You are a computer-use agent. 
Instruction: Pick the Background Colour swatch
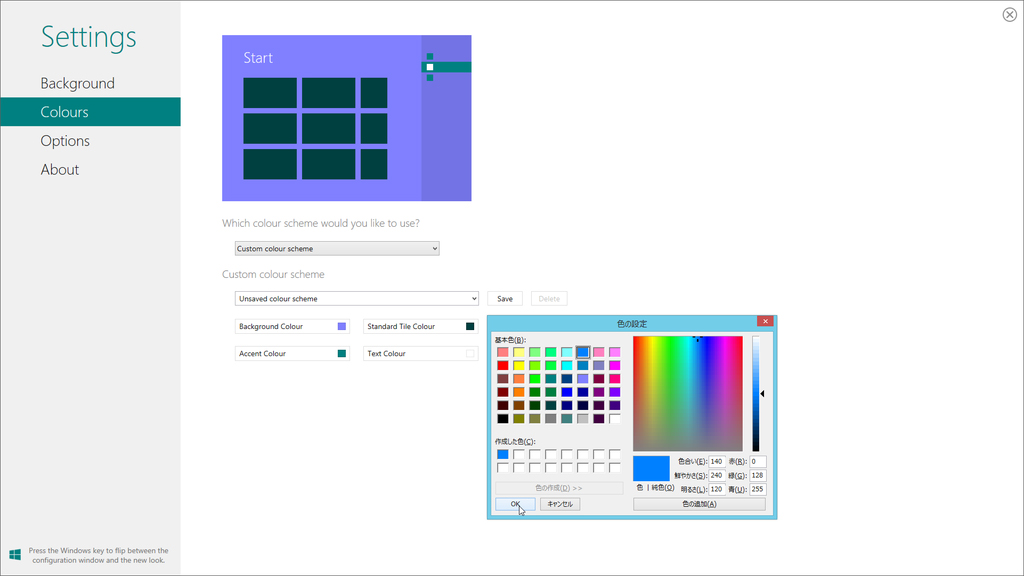pos(342,326)
